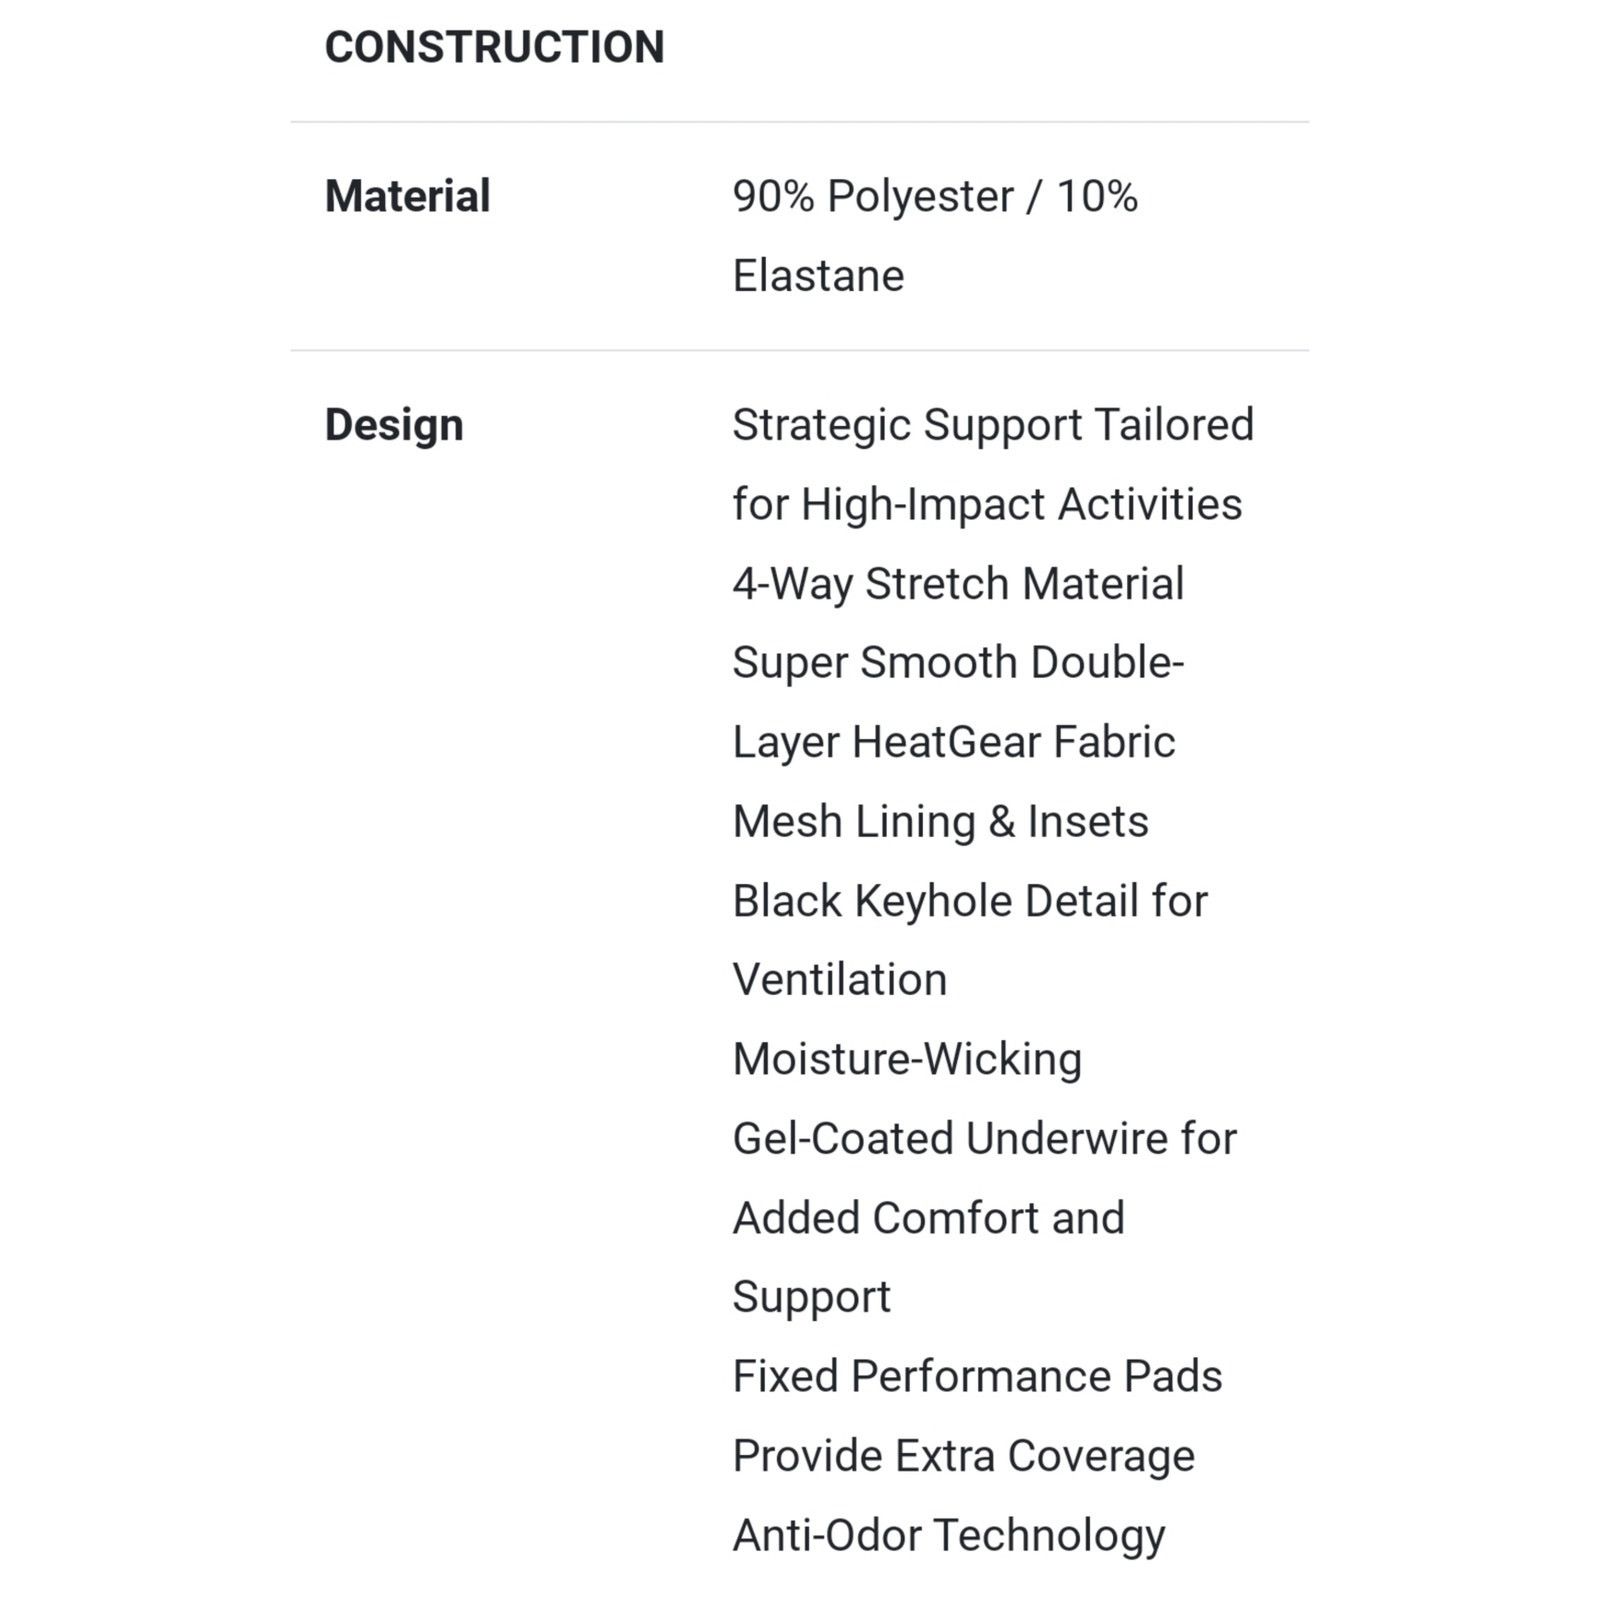The height and width of the screenshot is (1600, 1600).
Task: Click the word Elastane
Action: click(818, 275)
